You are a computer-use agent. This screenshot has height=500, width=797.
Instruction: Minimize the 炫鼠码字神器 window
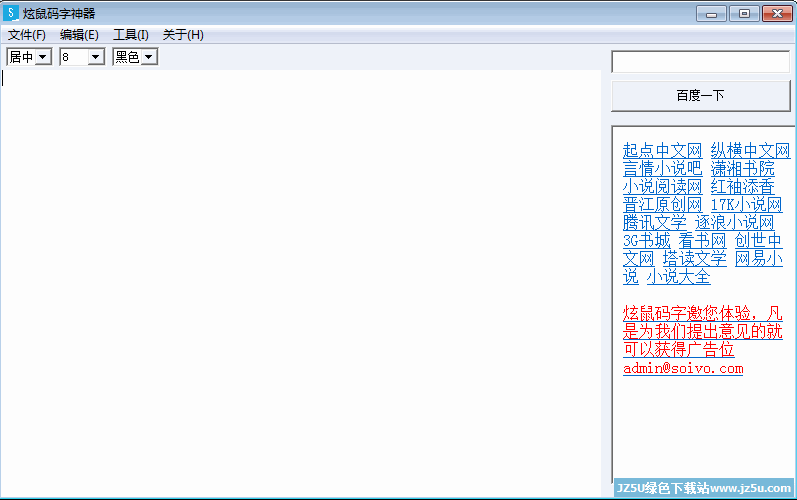tap(711, 14)
